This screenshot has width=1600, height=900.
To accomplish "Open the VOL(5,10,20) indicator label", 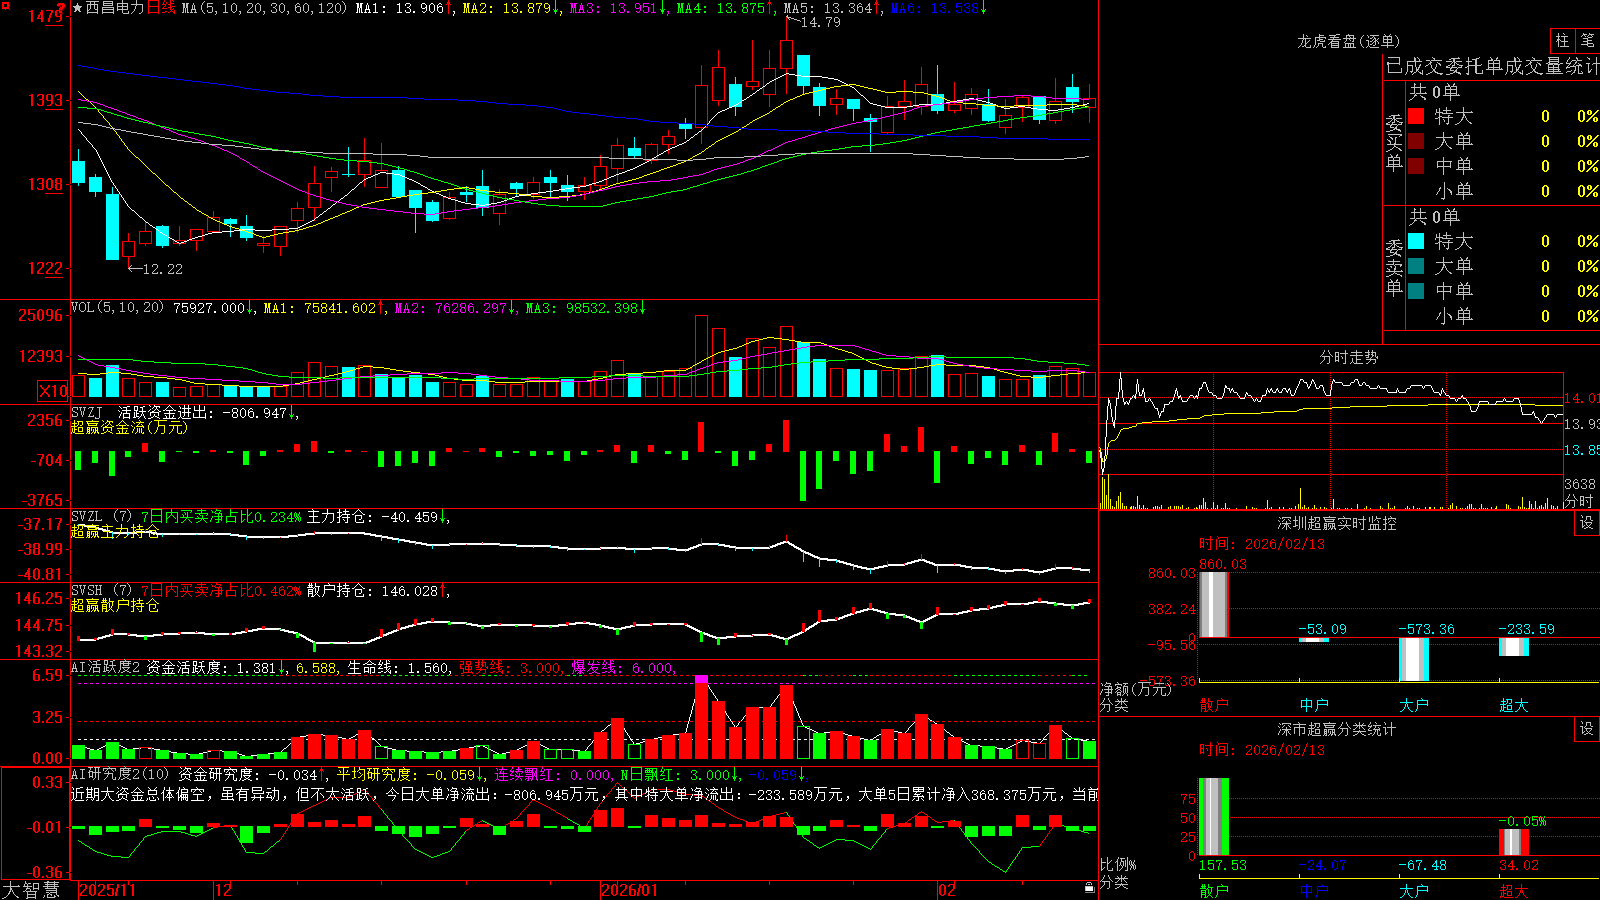I will pos(117,308).
